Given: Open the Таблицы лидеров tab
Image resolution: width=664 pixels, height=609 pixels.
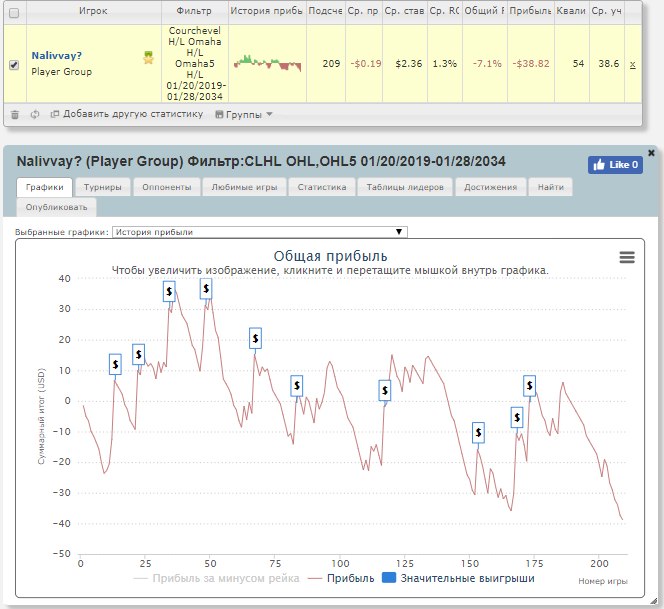Looking at the screenshot, I should [x=405, y=187].
